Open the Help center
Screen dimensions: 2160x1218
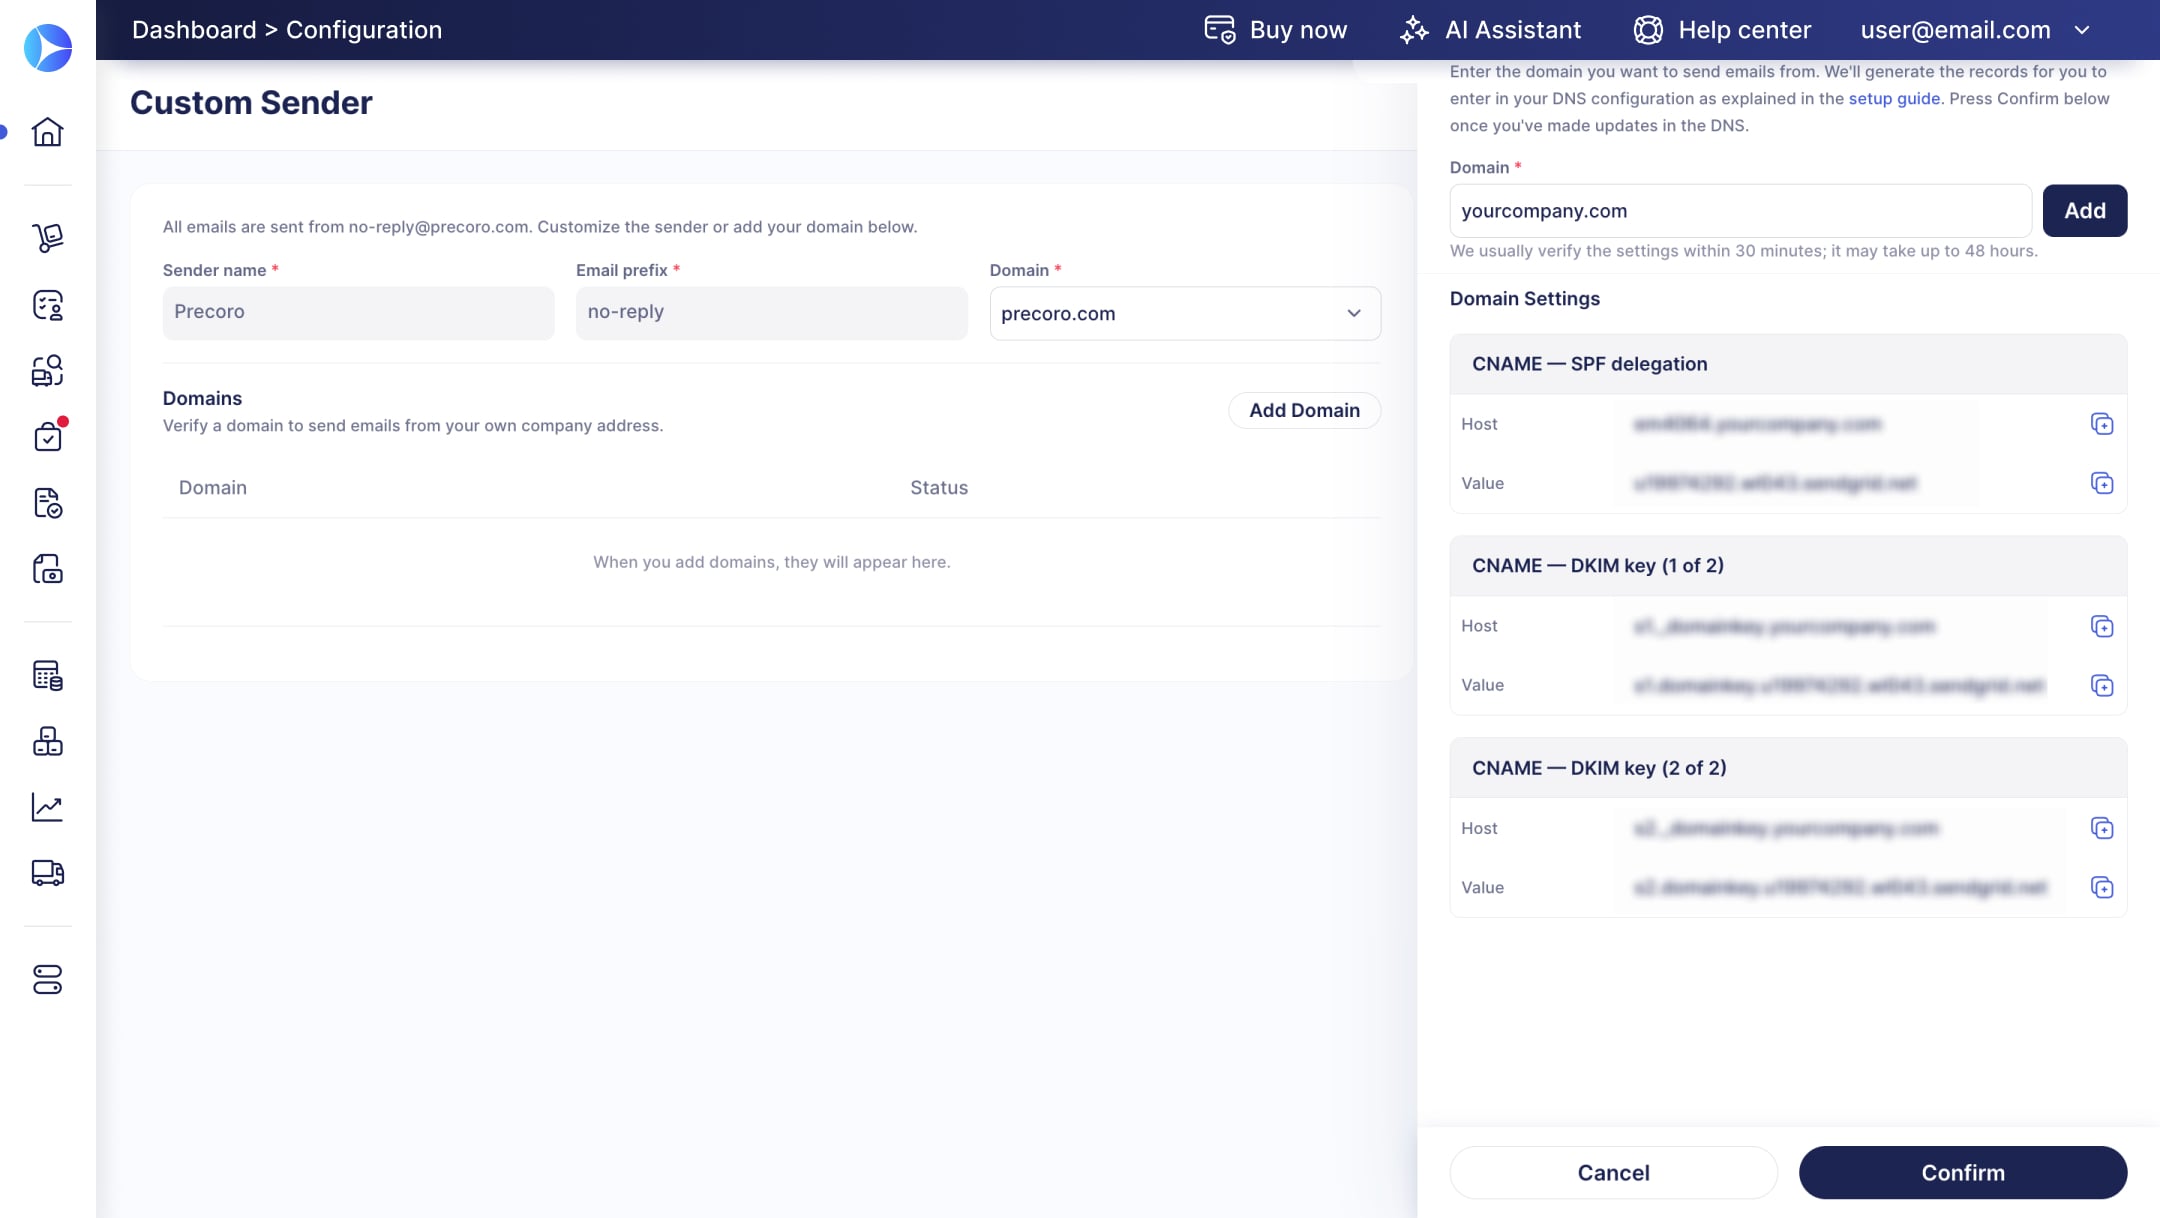click(x=1722, y=30)
